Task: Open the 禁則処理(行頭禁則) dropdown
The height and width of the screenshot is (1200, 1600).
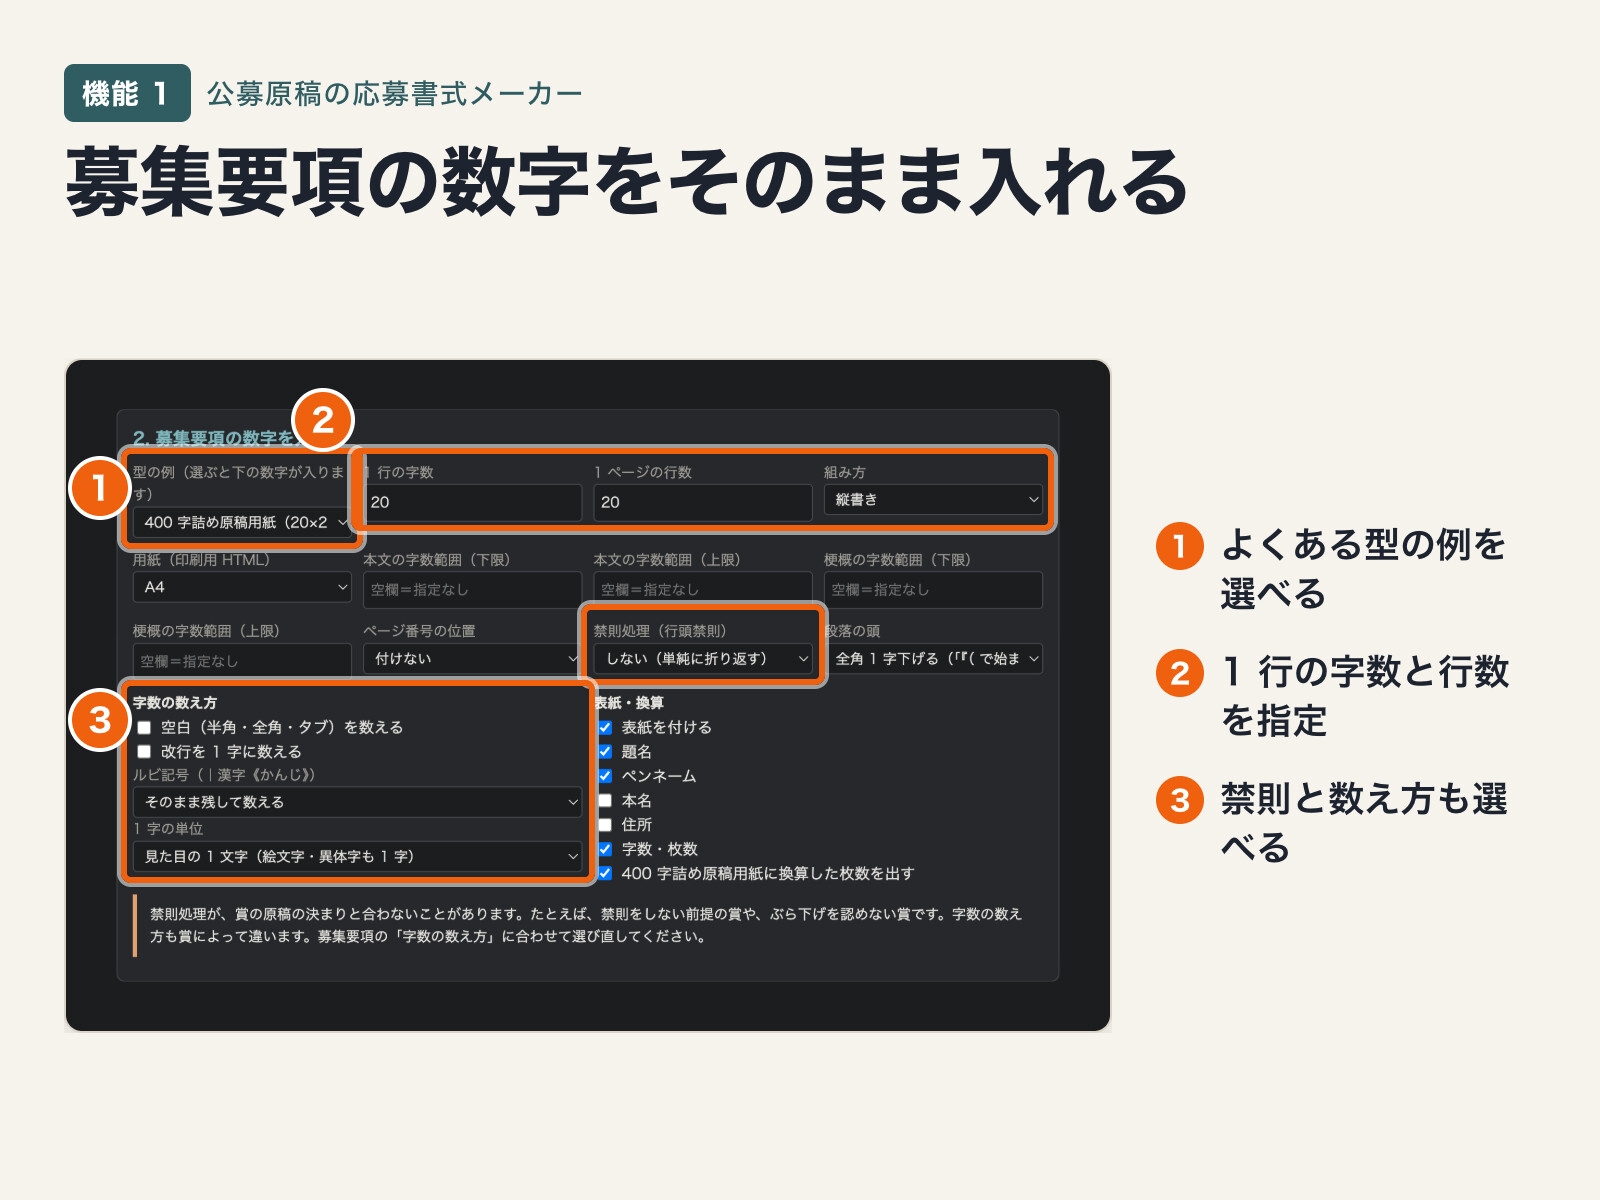Action: point(702,658)
